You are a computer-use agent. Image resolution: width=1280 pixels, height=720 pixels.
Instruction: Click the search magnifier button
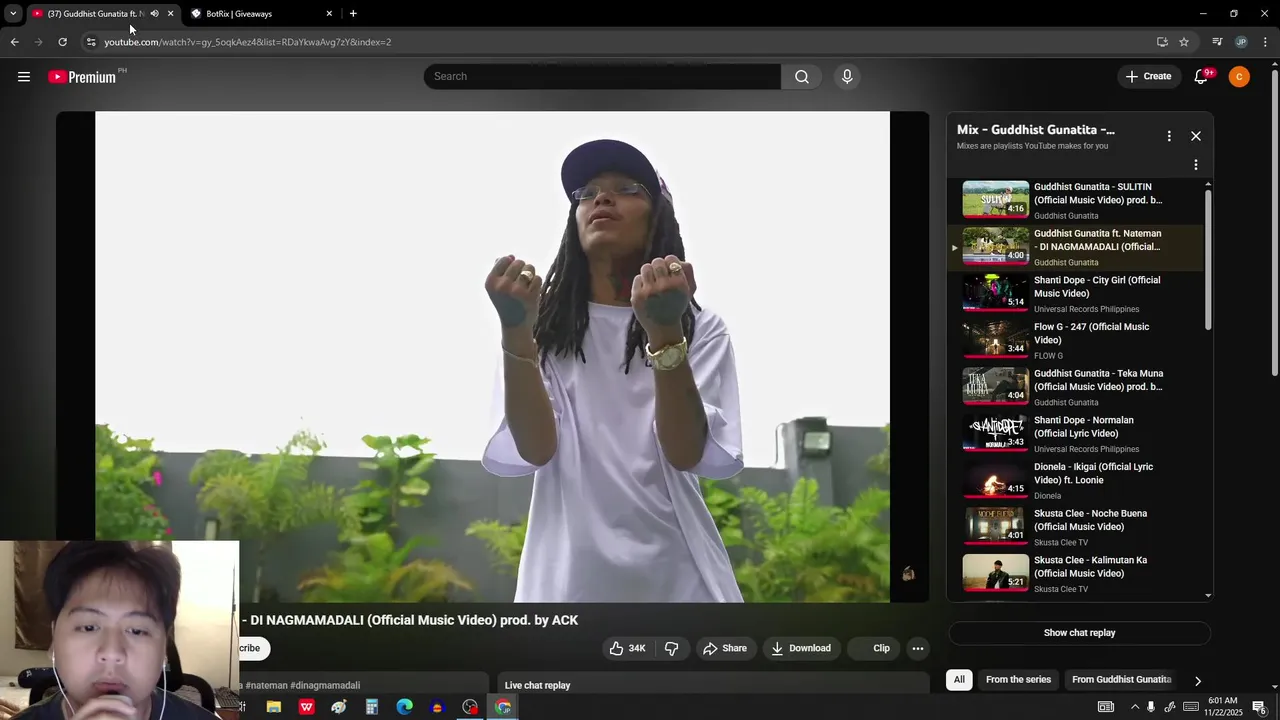[x=802, y=77]
